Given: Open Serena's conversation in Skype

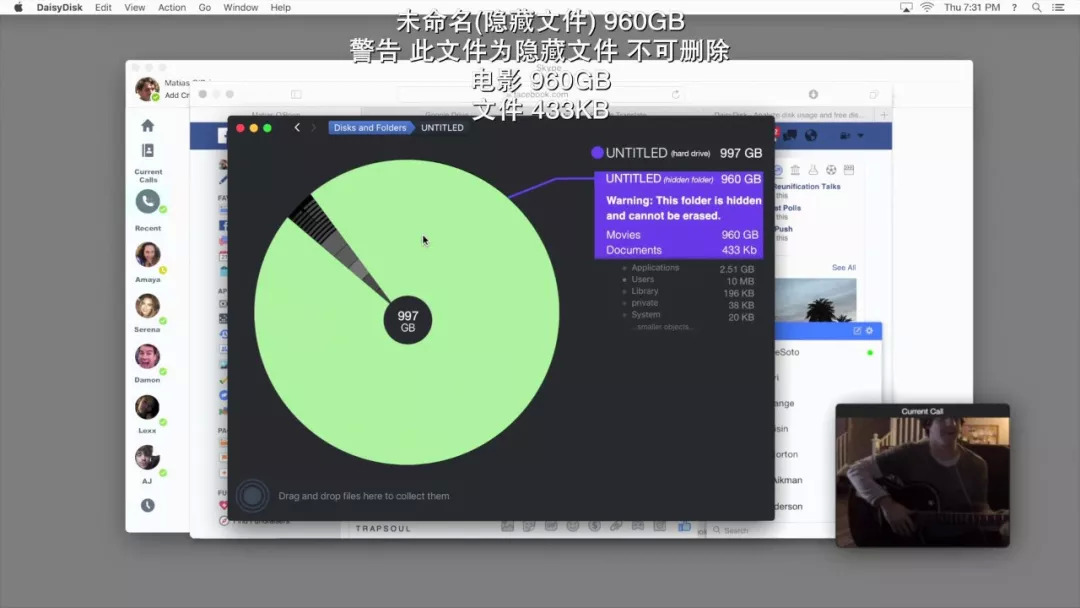Looking at the screenshot, I should click(147, 306).
